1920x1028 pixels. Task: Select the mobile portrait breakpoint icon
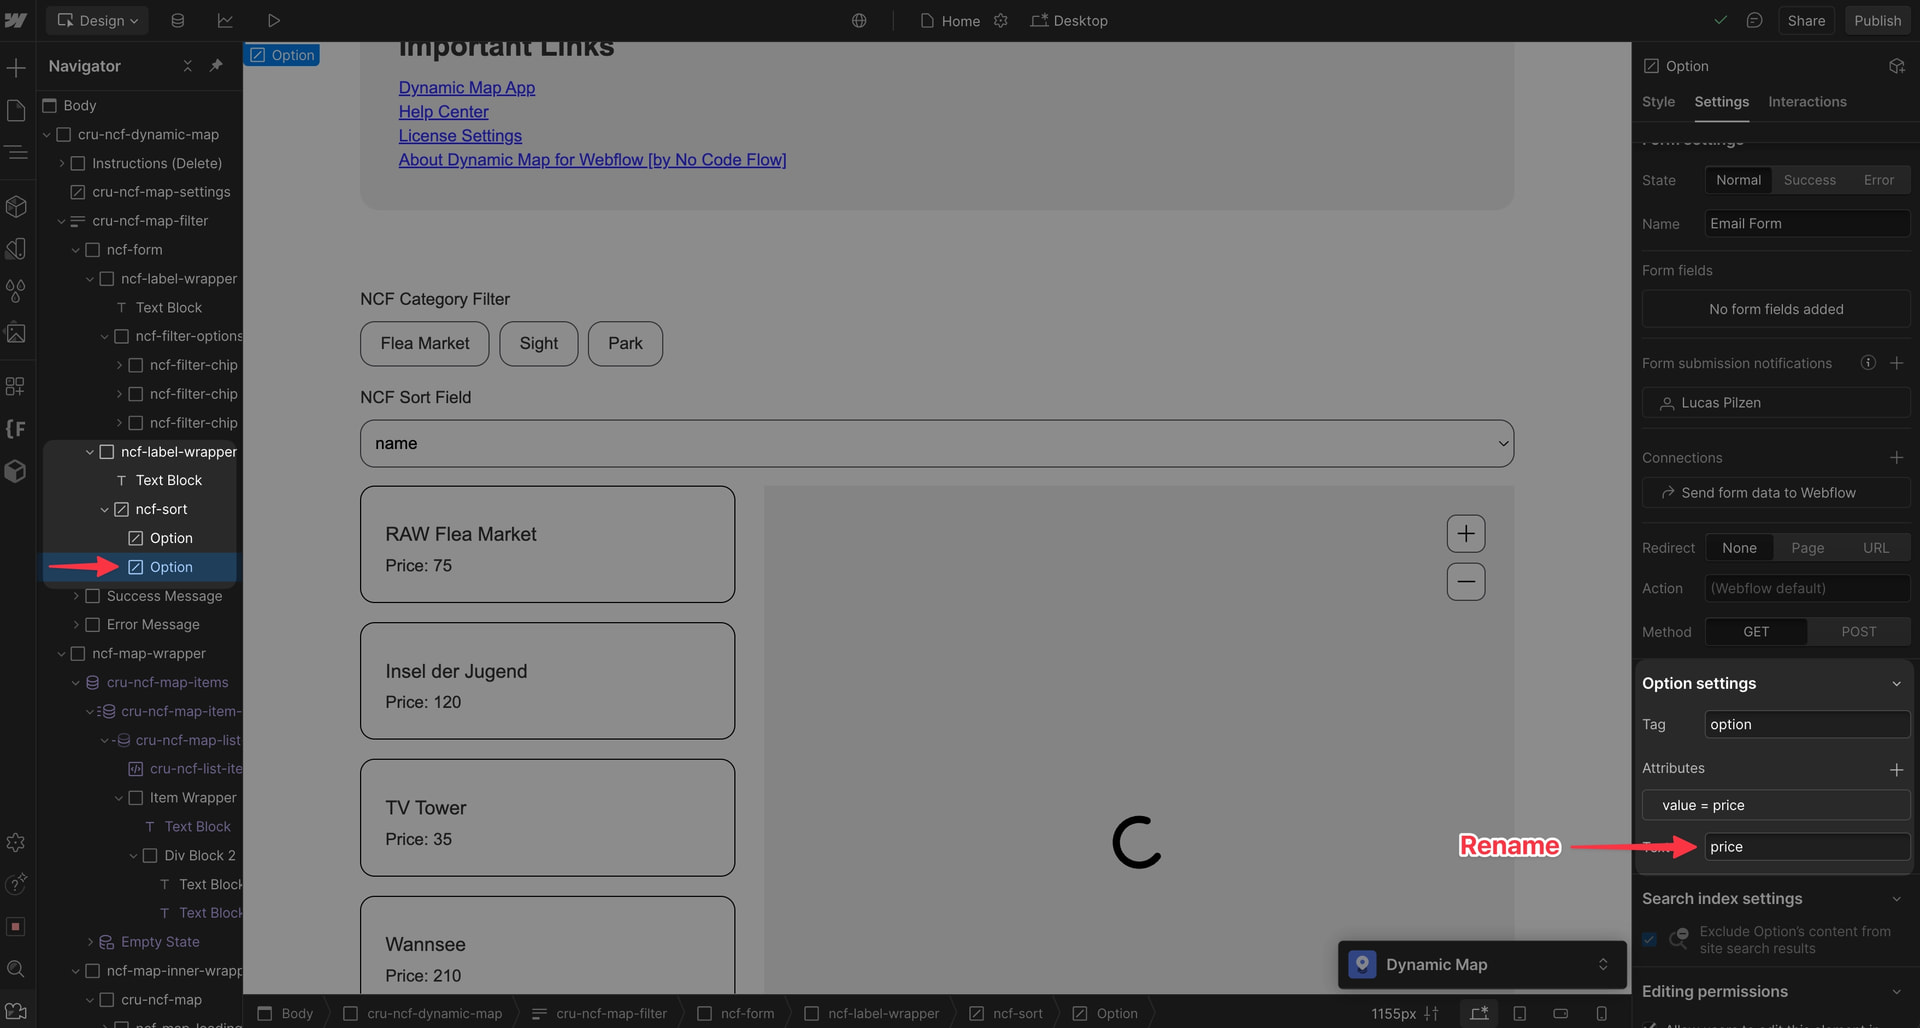(x=1602, y=1013)
